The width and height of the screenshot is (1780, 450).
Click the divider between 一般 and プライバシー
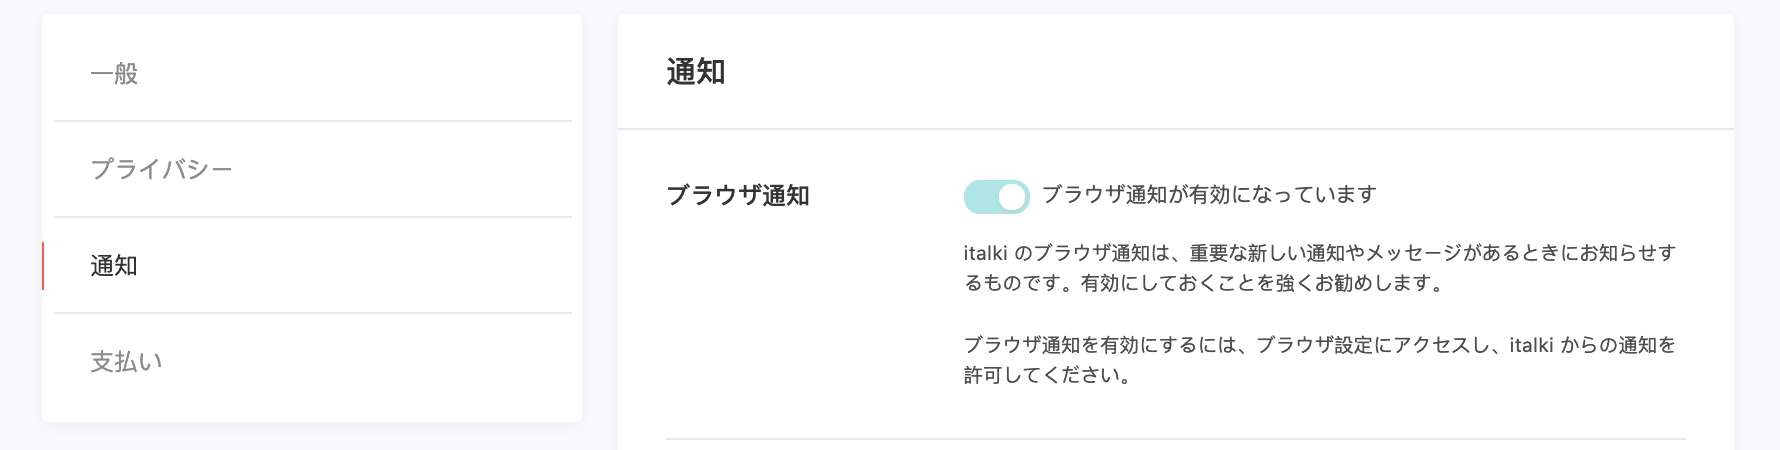tap(313, 121)
